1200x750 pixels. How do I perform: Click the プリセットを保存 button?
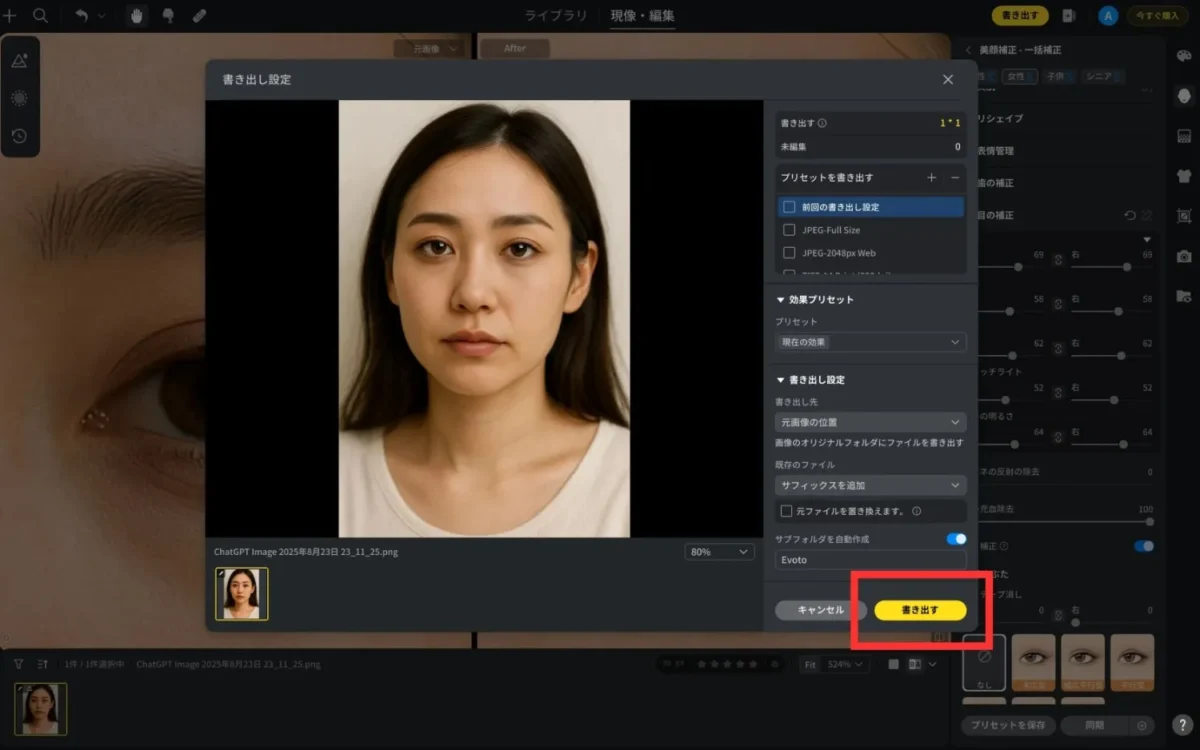tap(1008, 725)
